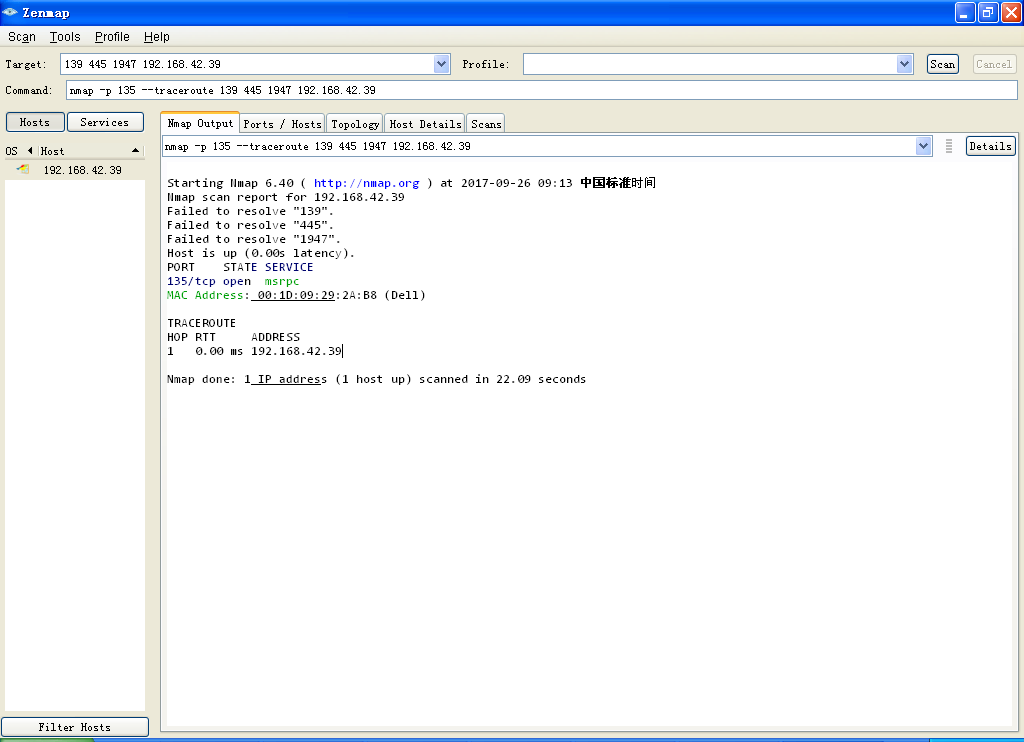This screenshot has height=742, width=1024.
Task: Switch to the Nmap Output tab
Action: (200, 123)
